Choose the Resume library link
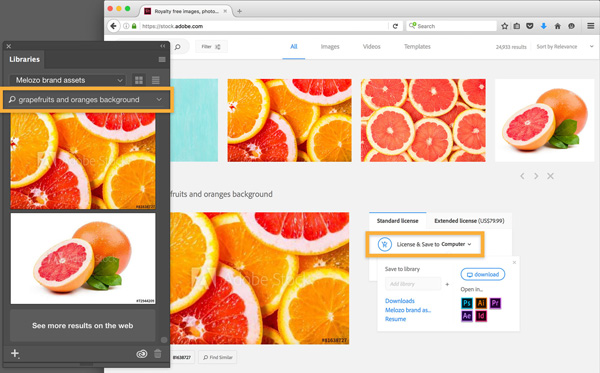 395,319
